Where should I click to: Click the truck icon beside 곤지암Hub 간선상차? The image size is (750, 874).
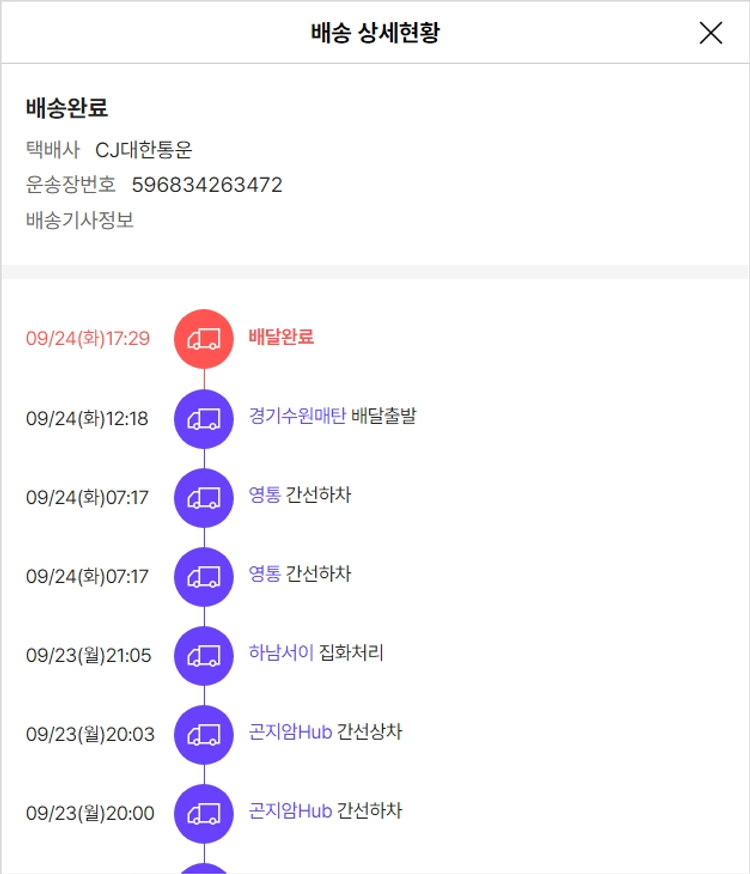coord(204,734)
